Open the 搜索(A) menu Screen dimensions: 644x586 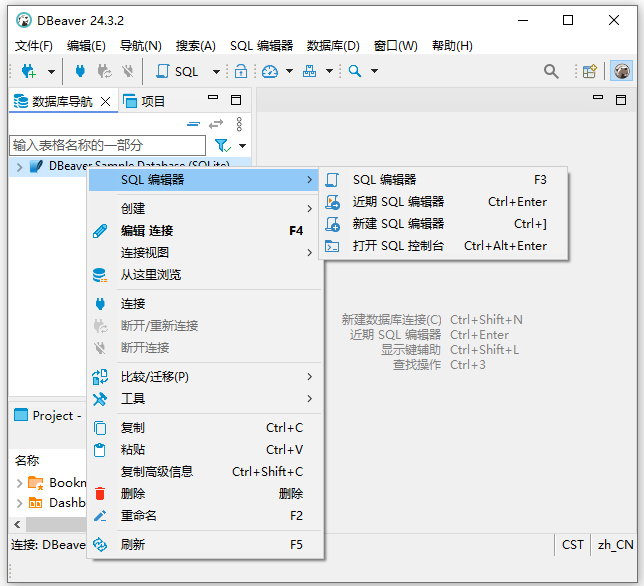pyautogui.click(x=196, y=46)
